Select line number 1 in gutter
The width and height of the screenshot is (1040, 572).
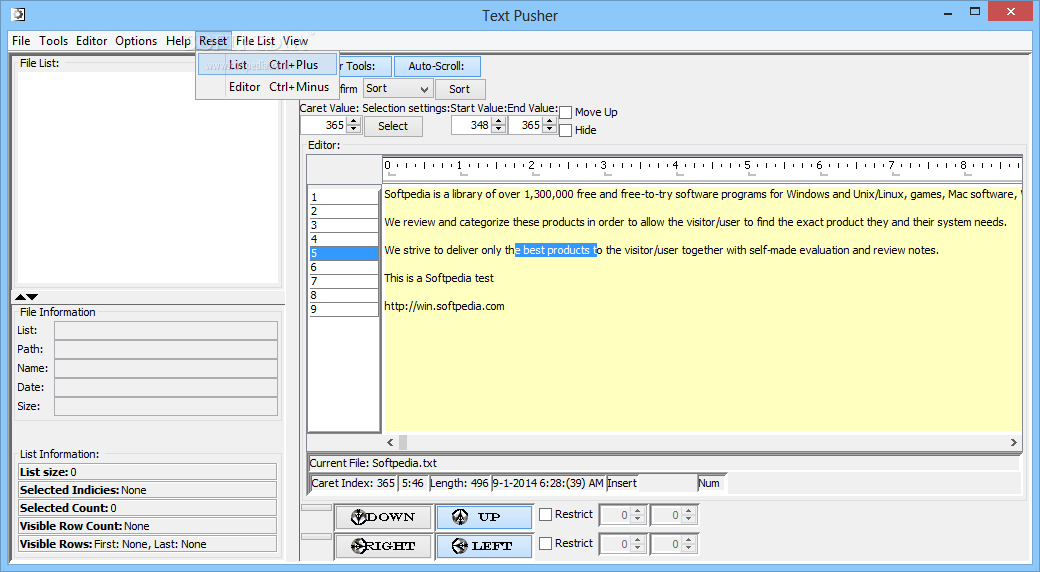[x=344, y=197]
